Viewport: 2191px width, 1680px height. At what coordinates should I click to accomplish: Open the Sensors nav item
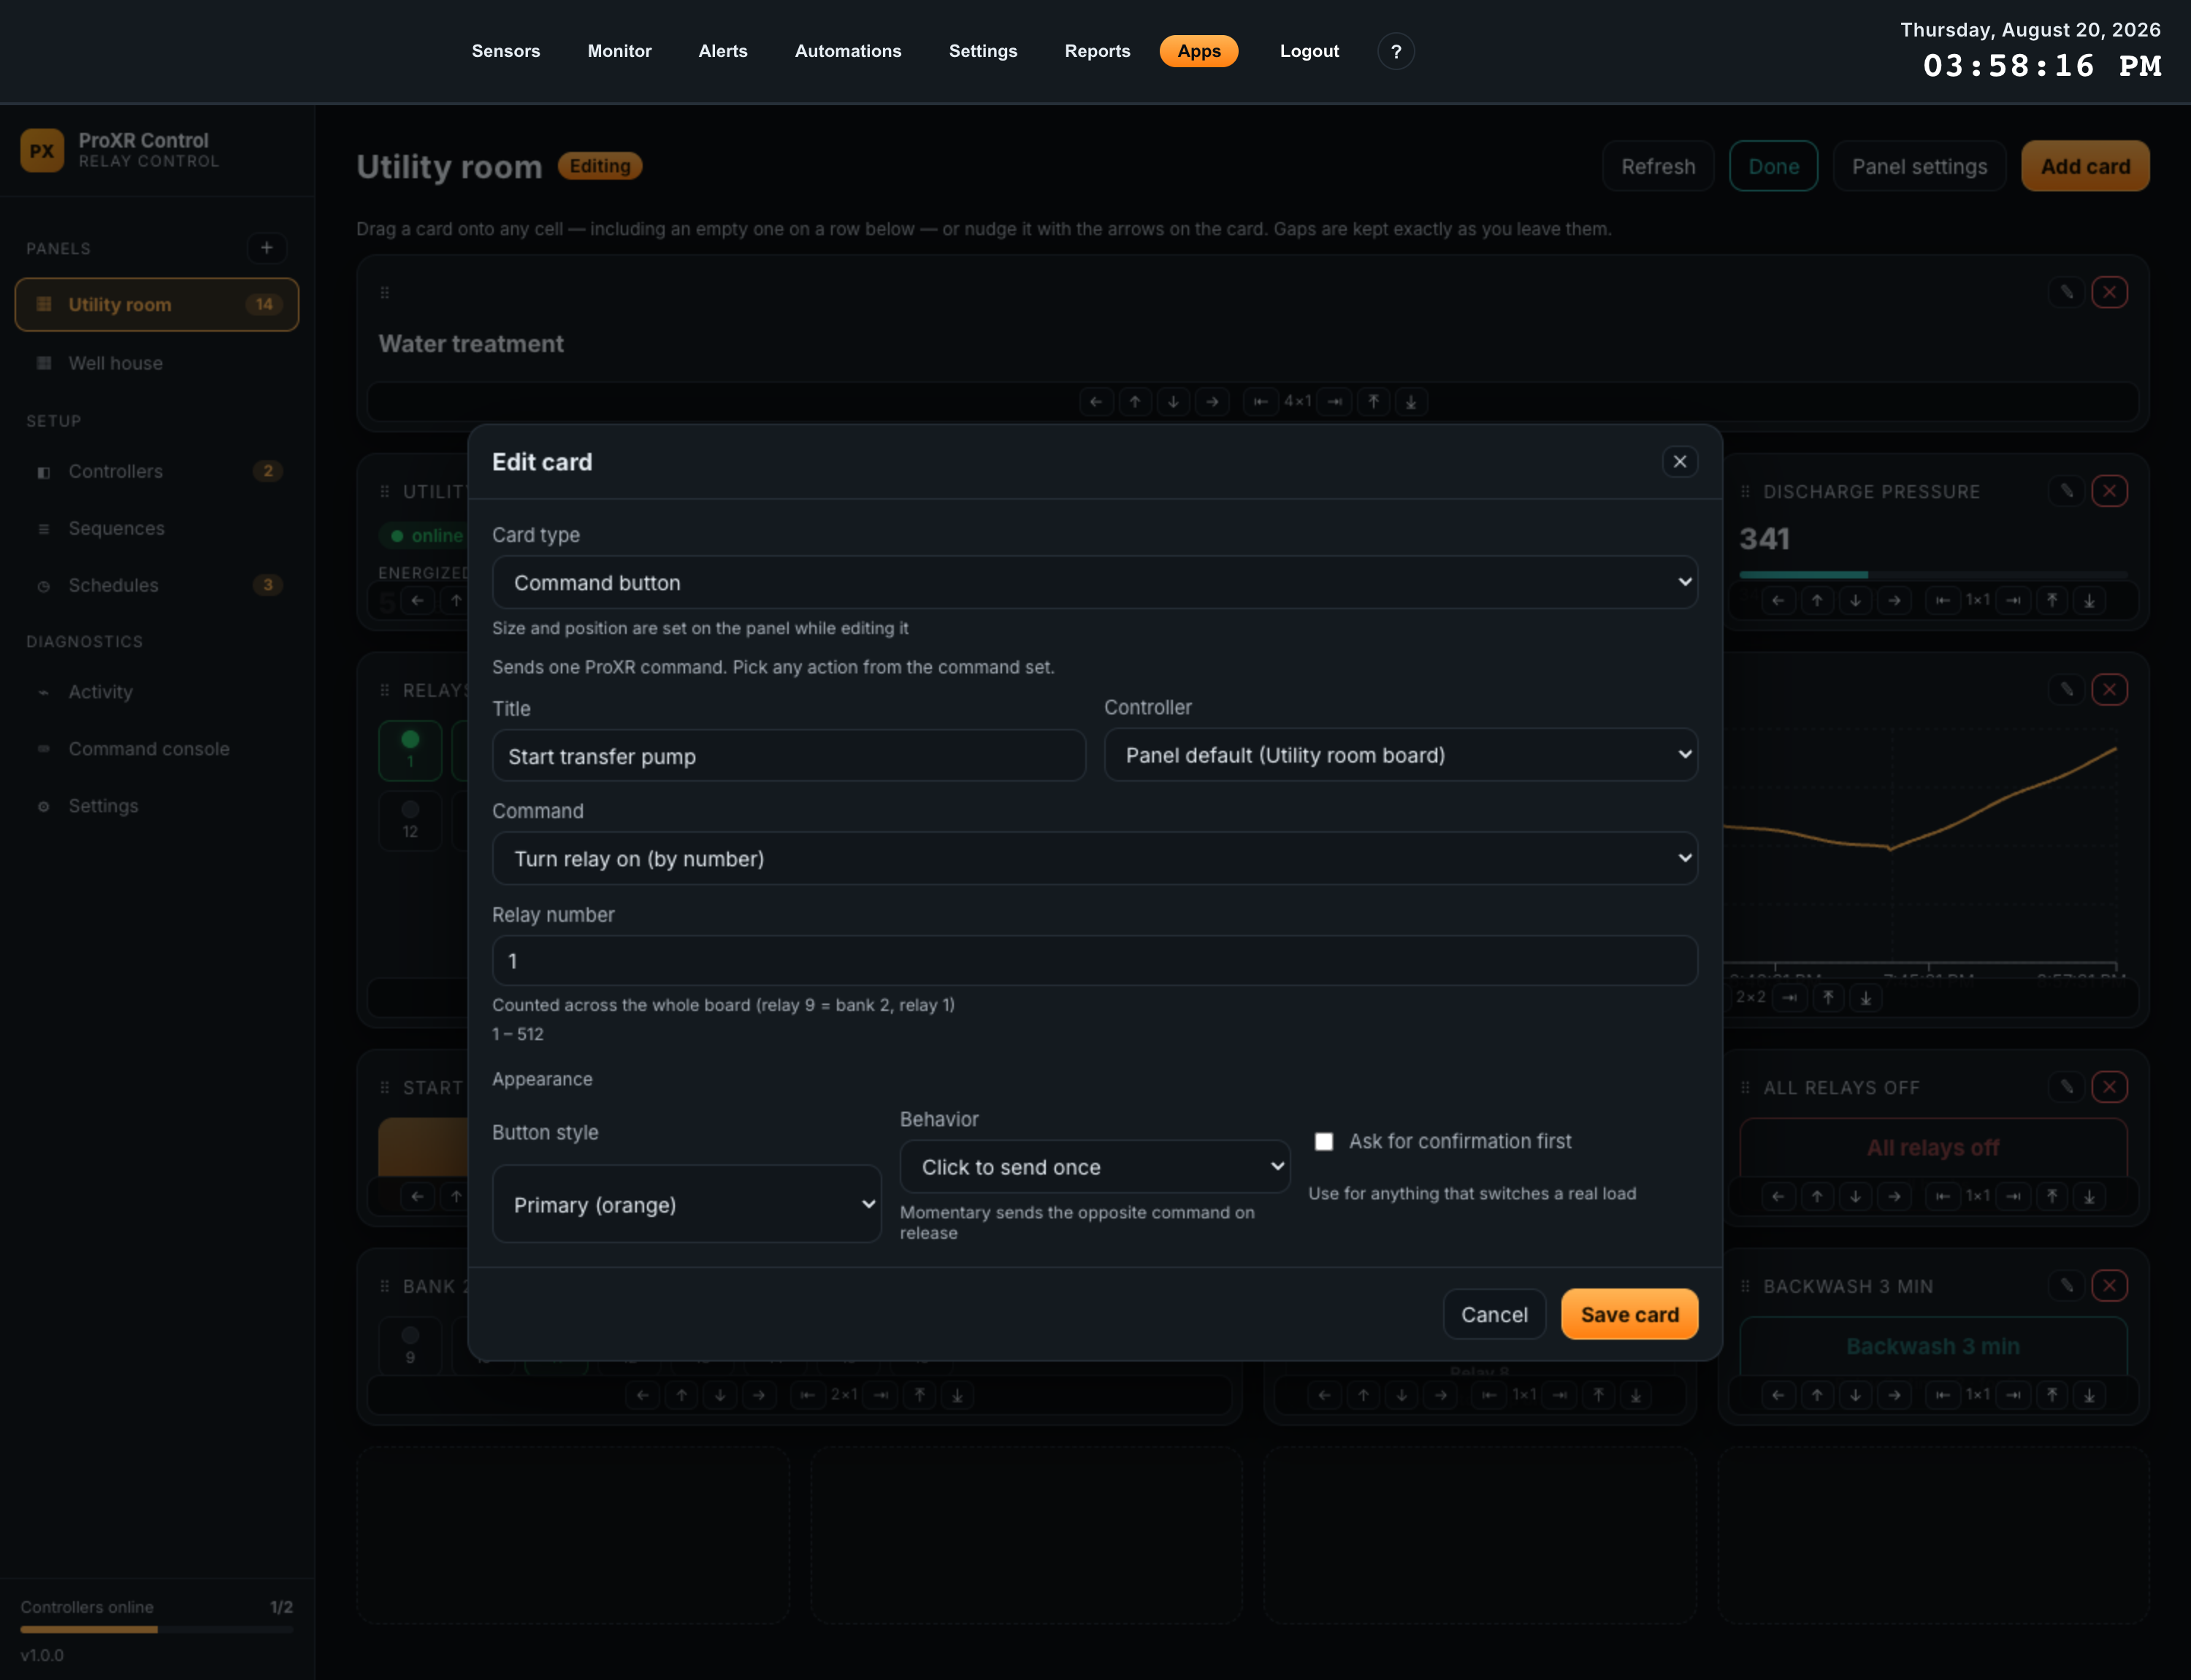tap(506, 51)
